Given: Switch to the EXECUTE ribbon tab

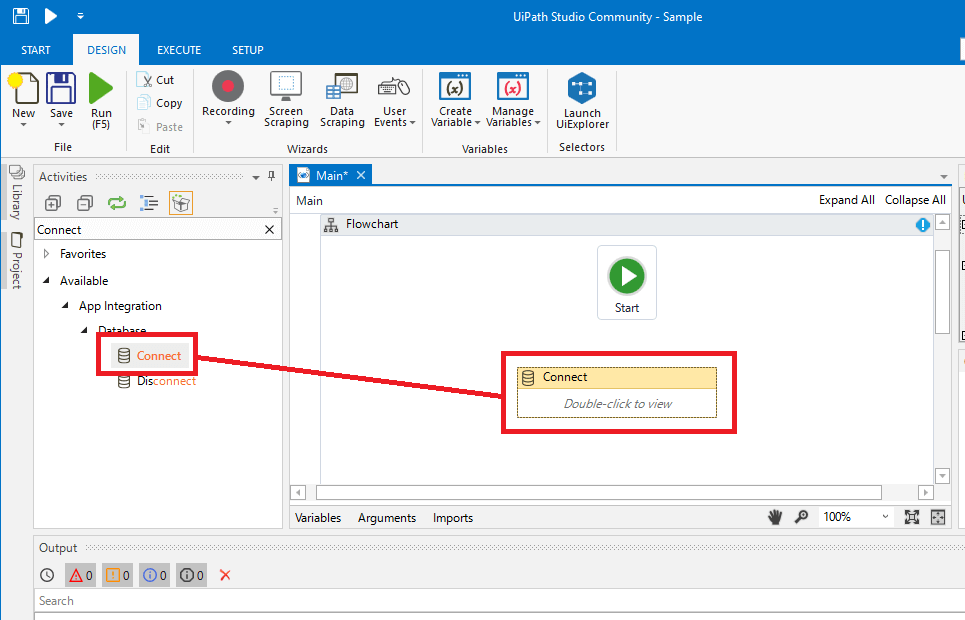Looking at the screenshot, I should point(179,50).
